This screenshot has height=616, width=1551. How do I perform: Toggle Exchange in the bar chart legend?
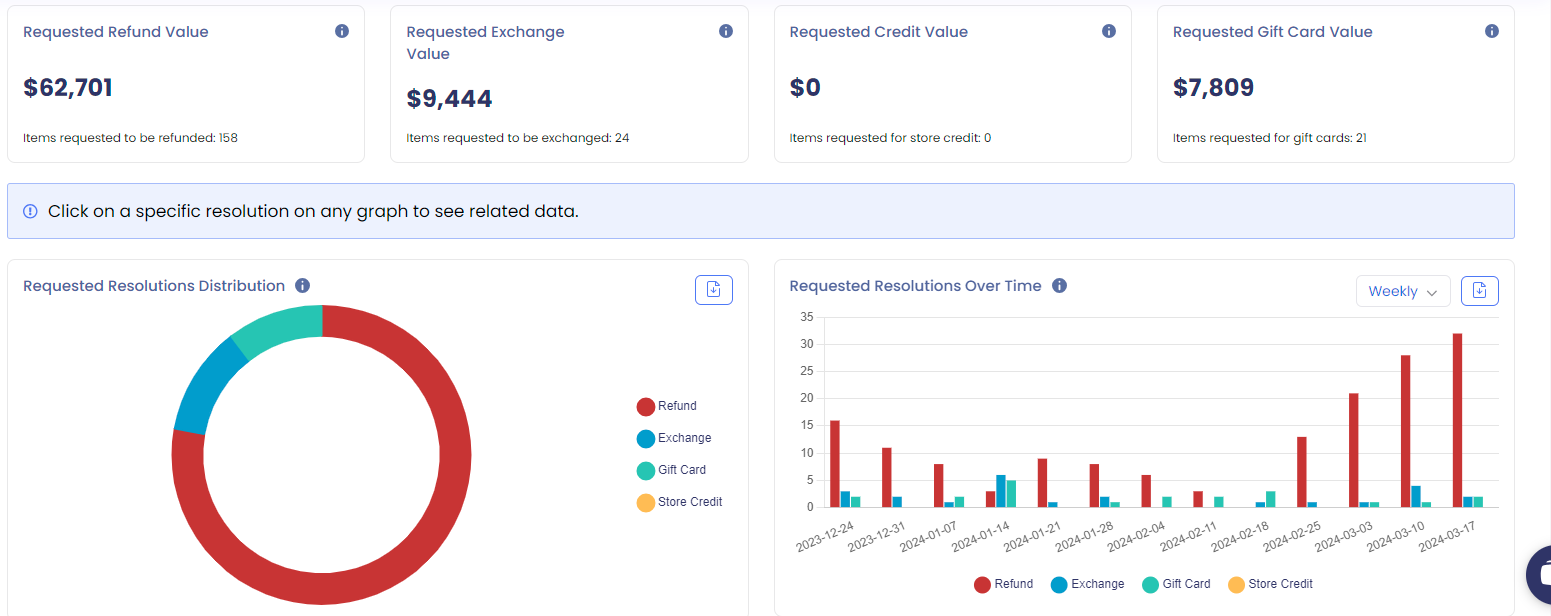tap(1087, 584)
